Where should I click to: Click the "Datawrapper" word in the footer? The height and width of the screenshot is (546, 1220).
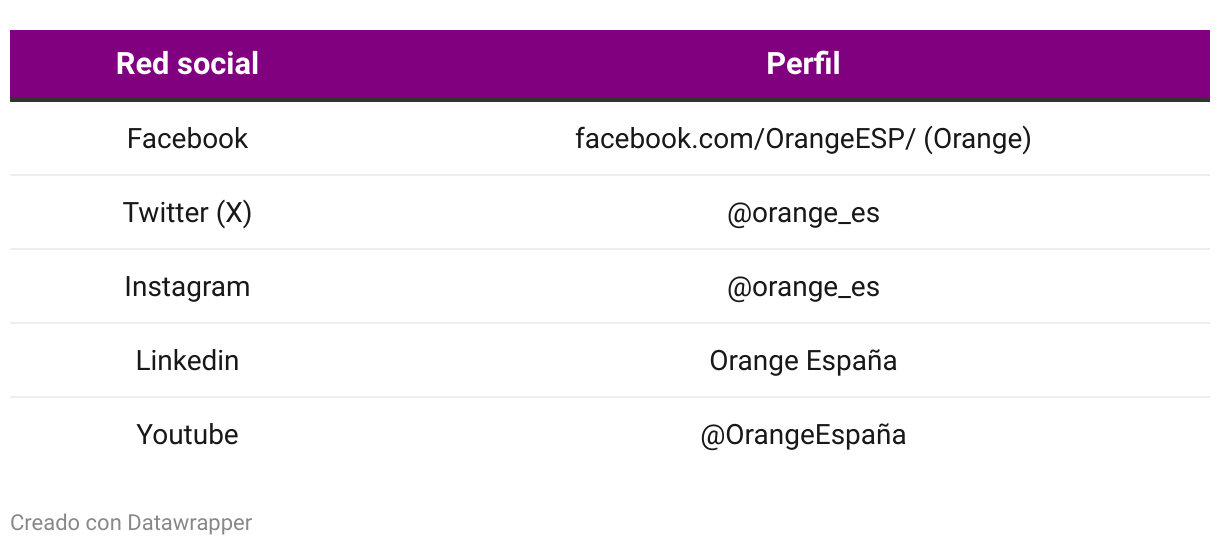click(x=189, y=522)
